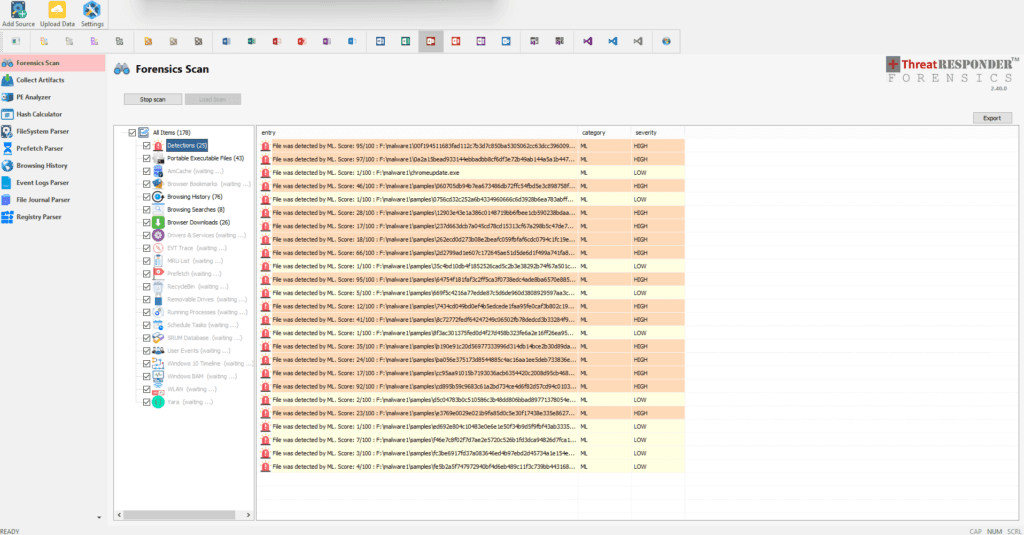Open Event Logs Parser in the sidebar
Image resolution: width=1024 pixels, height=535 pixels.
[52, 182]
